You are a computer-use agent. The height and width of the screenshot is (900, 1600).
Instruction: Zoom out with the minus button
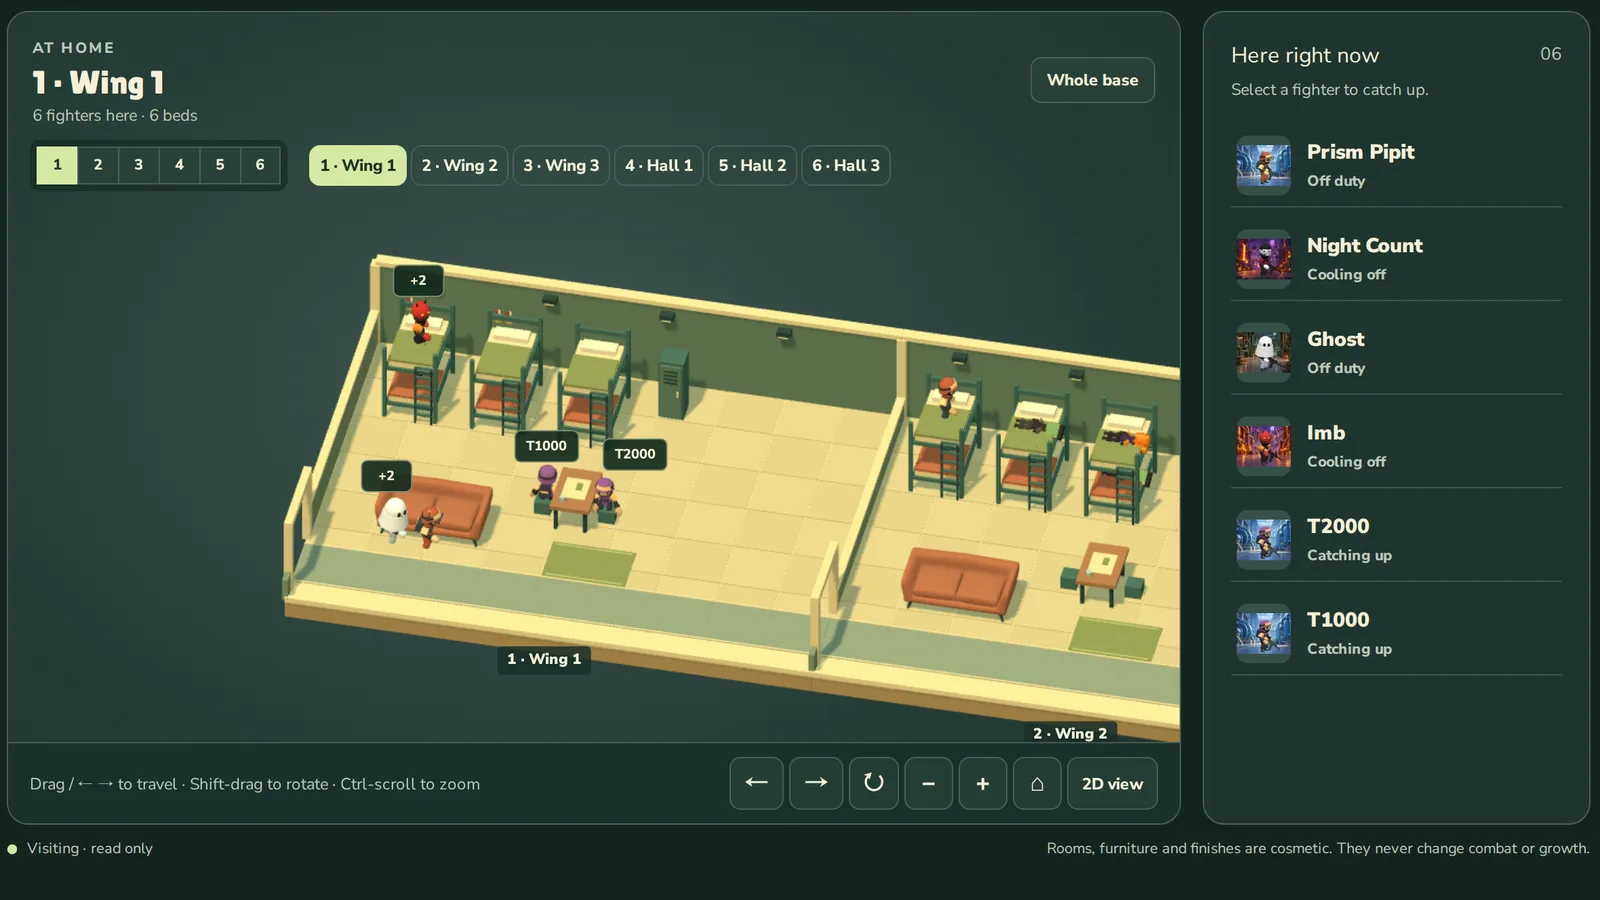929,783
